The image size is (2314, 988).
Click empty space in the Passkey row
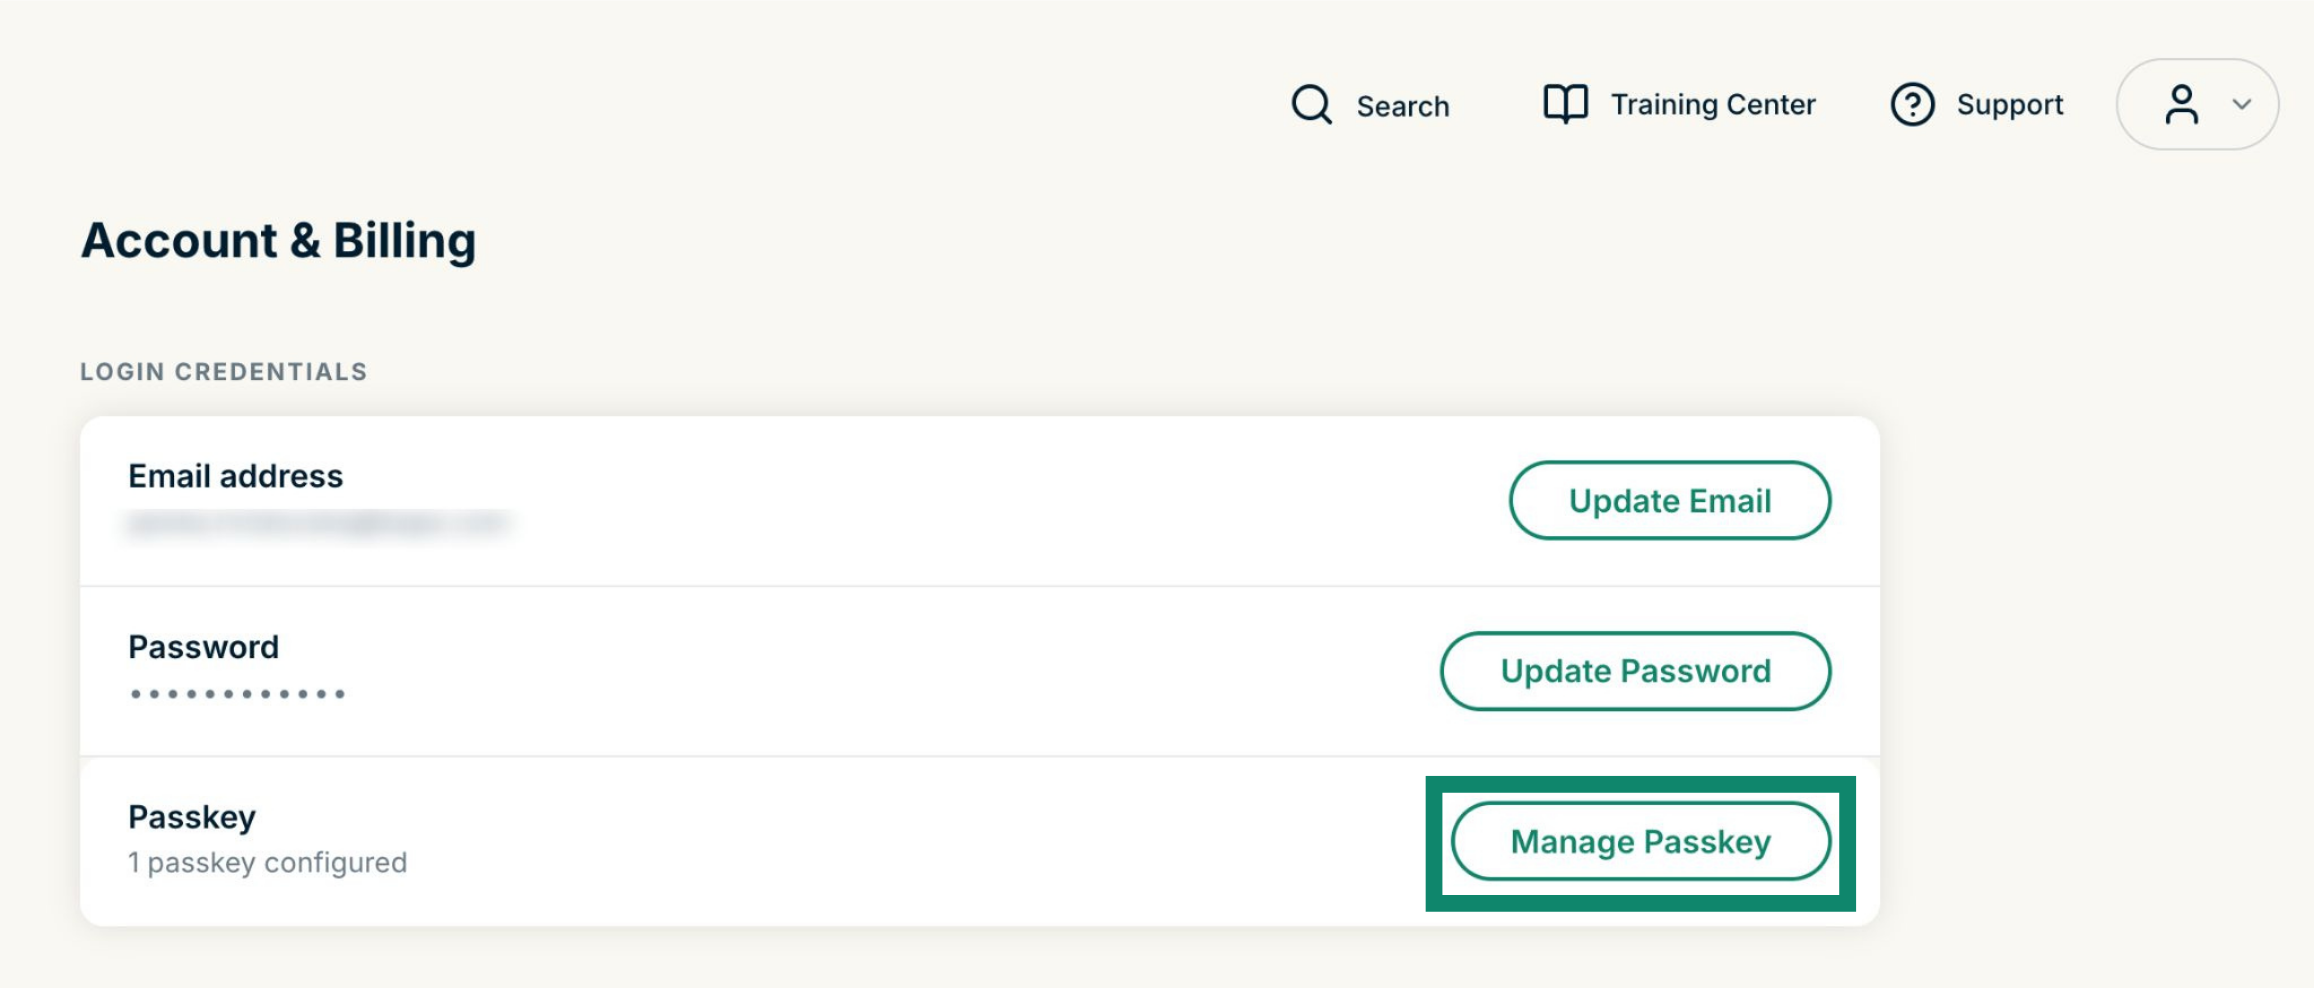[x=900, y=841]
